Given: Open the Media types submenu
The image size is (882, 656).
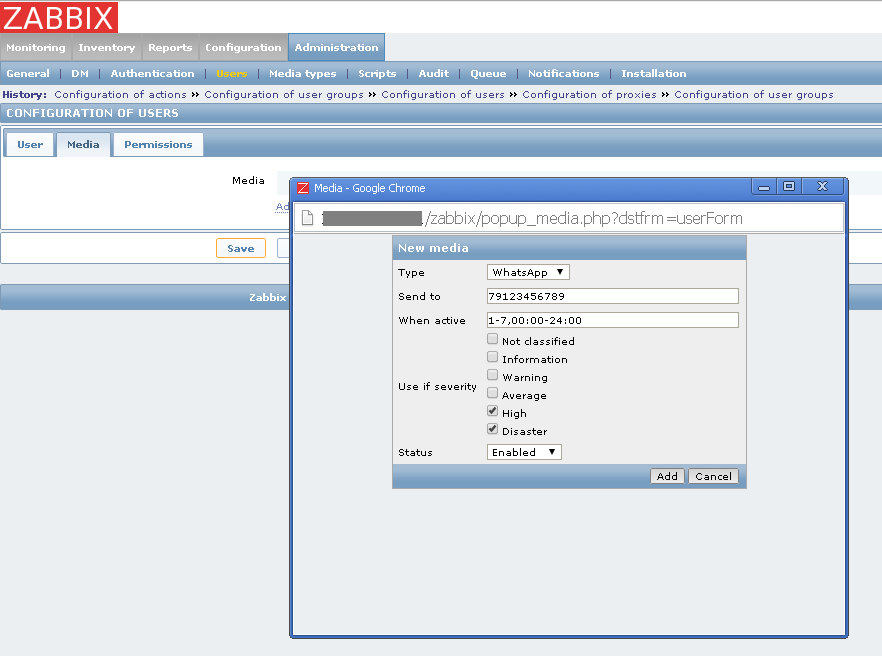Looking at the screenshot, I should 303,73.
